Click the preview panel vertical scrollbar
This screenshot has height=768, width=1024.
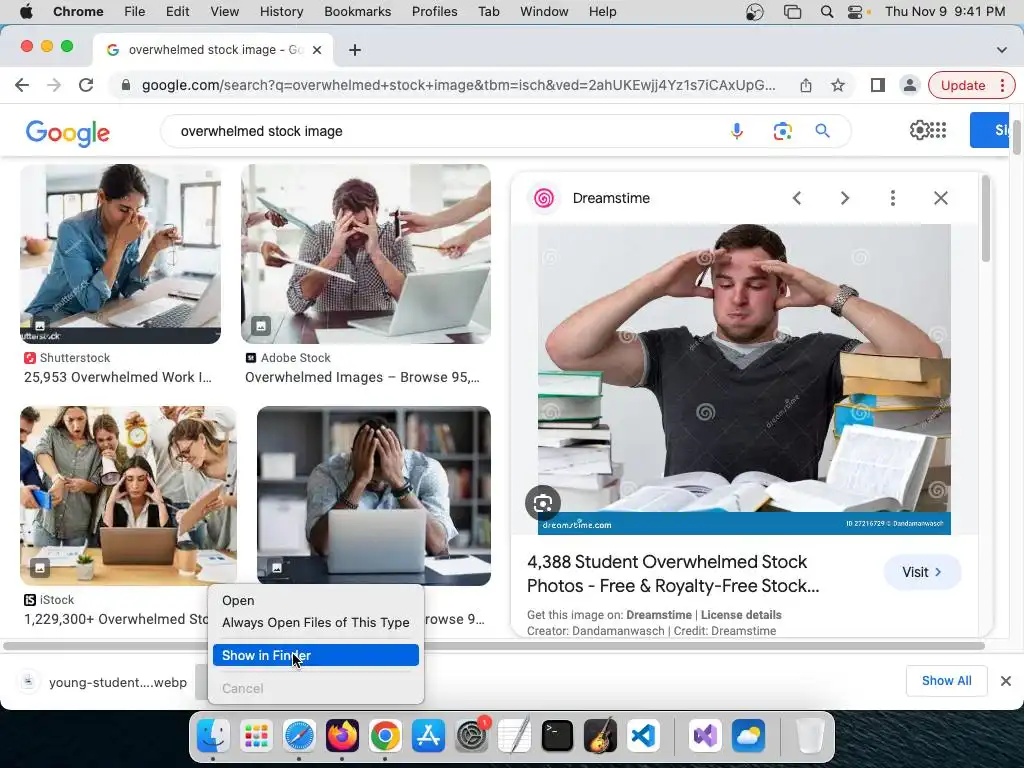click(985, 219)
